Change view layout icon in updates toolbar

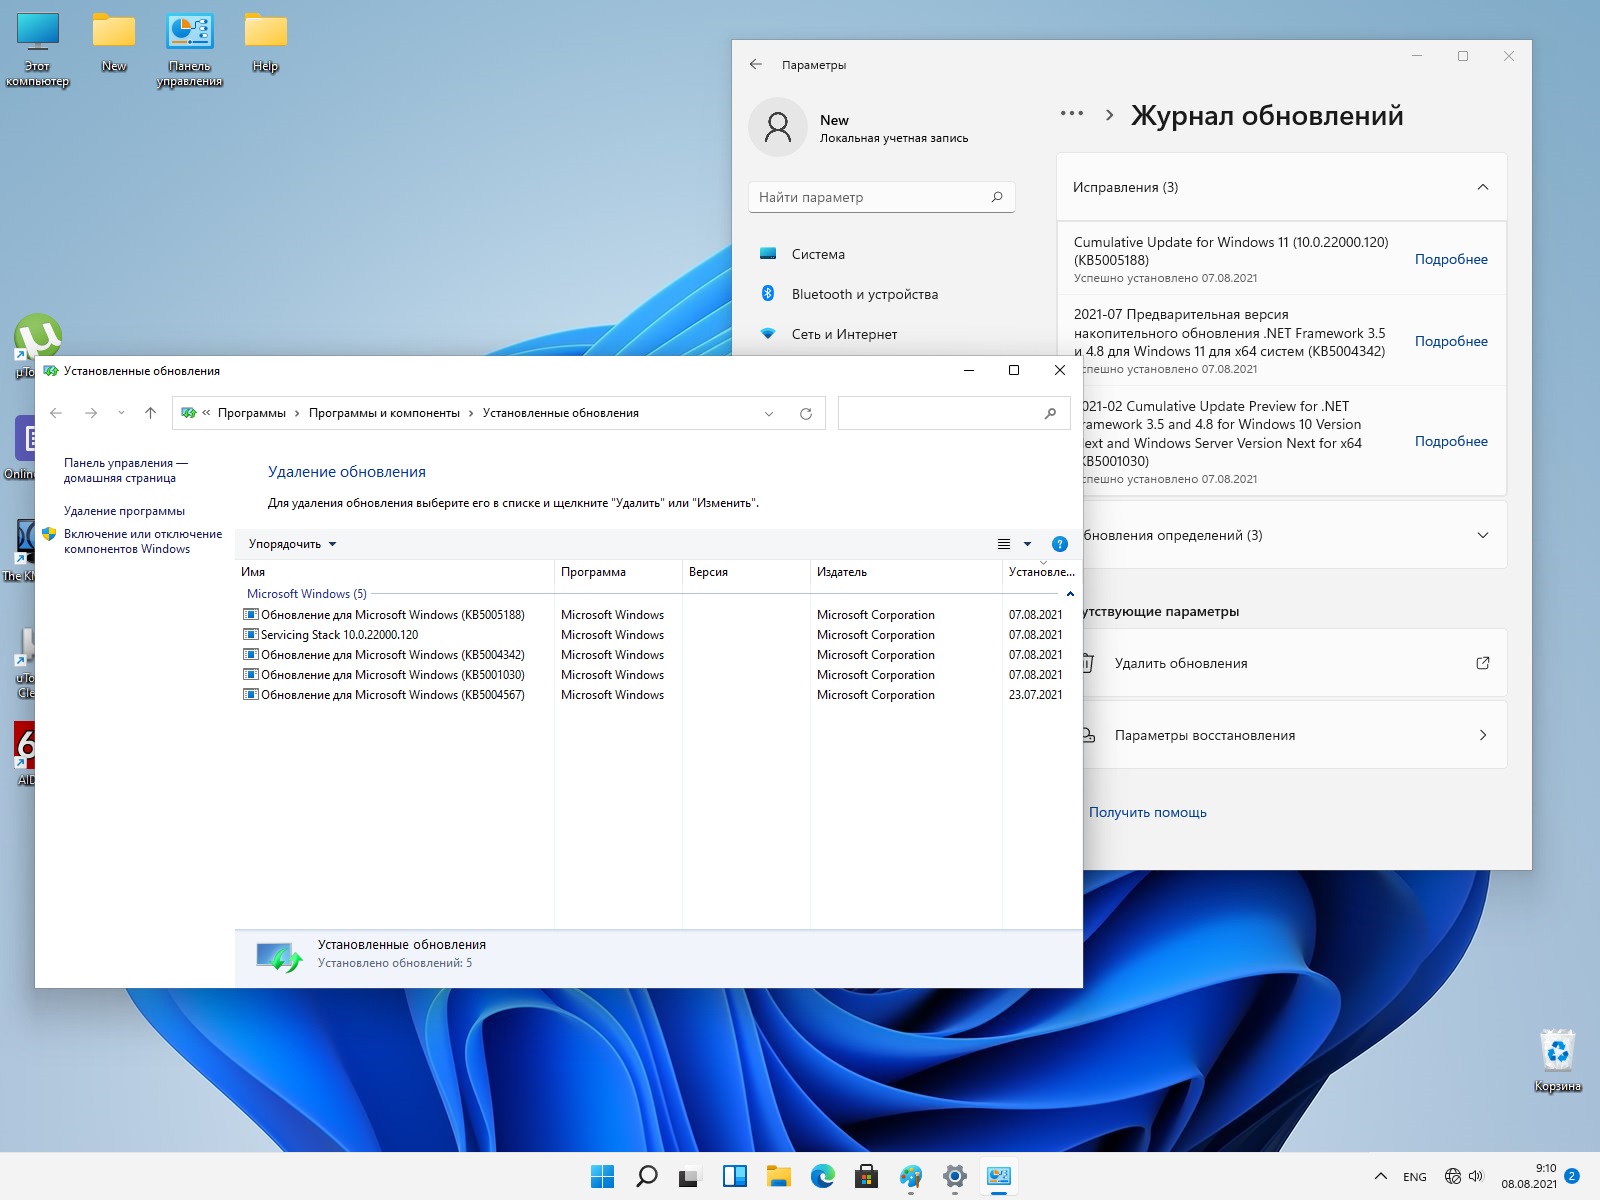pos(1004,544)
